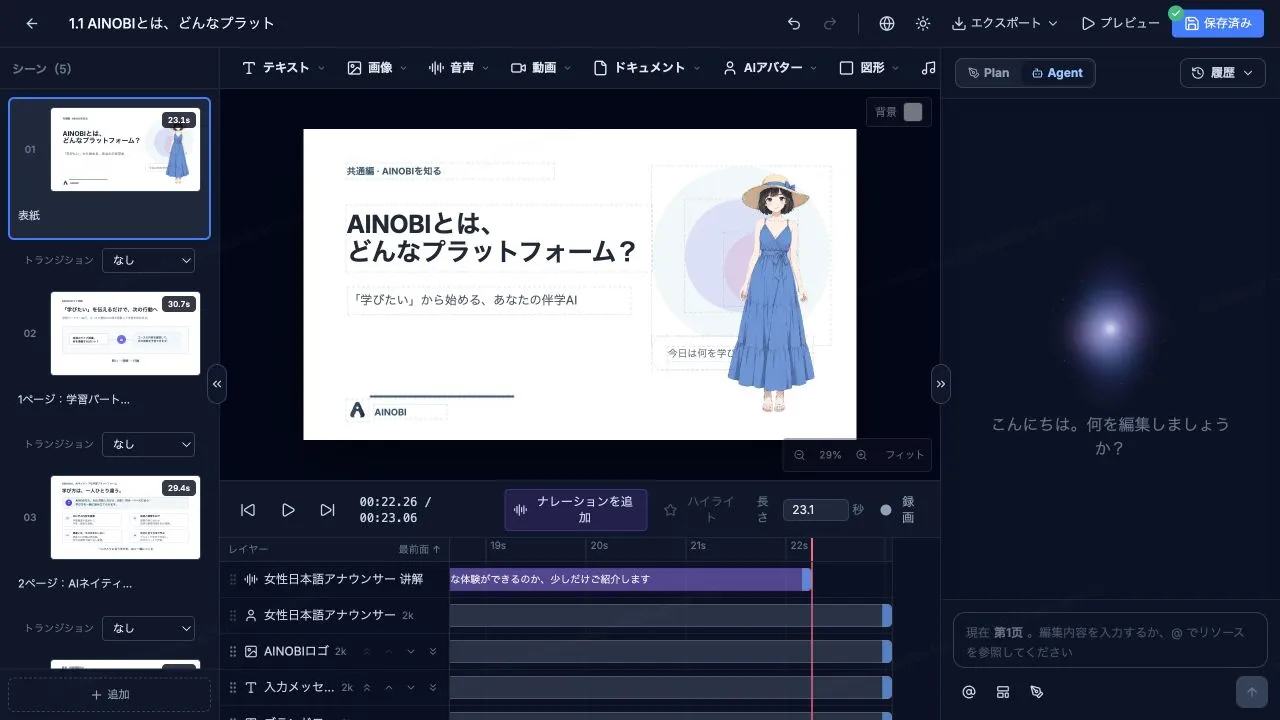The height and width of the screenshot is (720, 1280).
Task: Skip to the end of timeline
Action: point(327,510)
